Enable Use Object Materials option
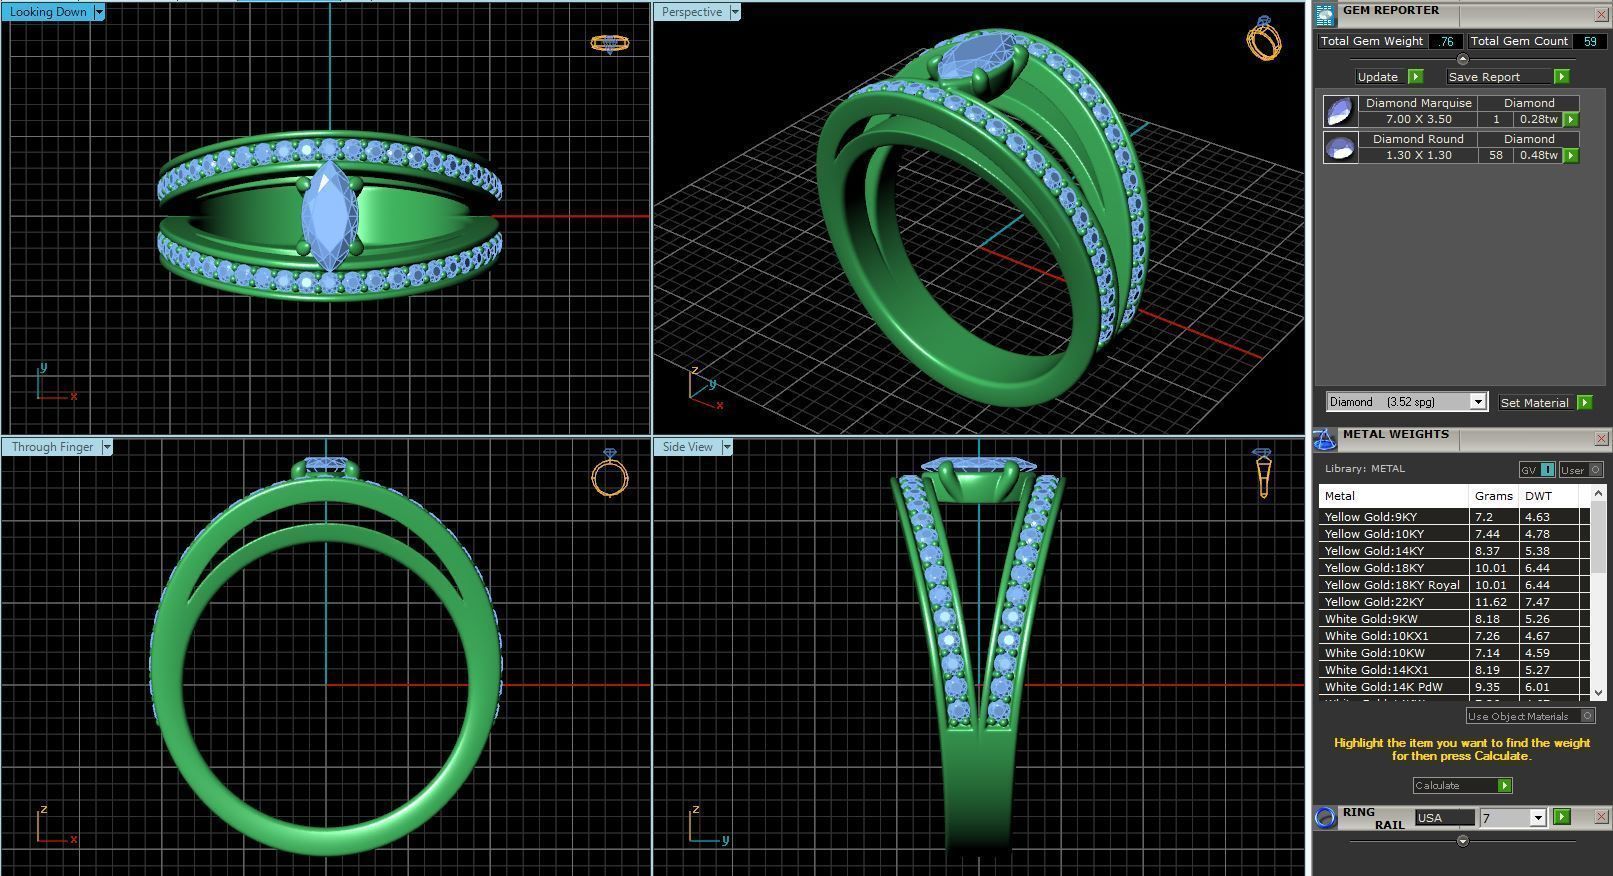Image resolution: width=1613 pixels, height=876 pixels. (1530, 716)
